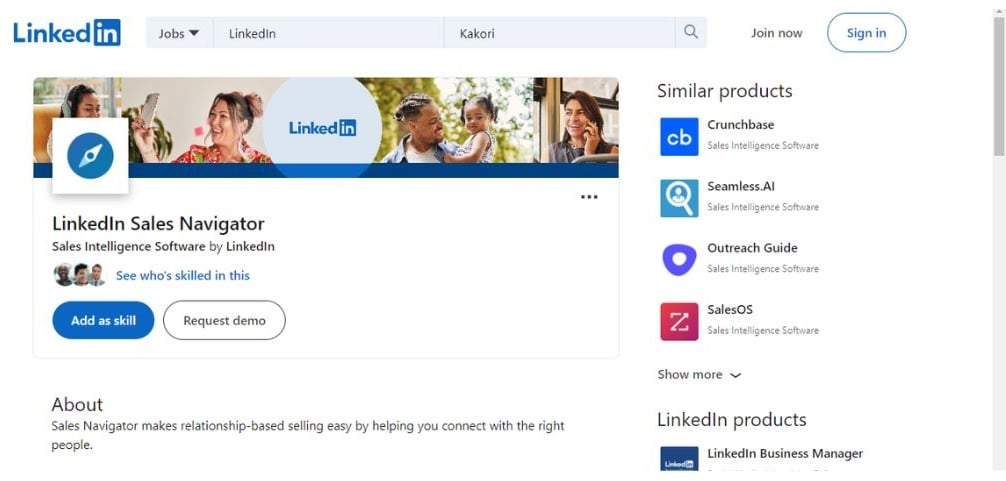Expand the Show more similar products
This screenshot has height=481, width=1006.
coord(699,375)
